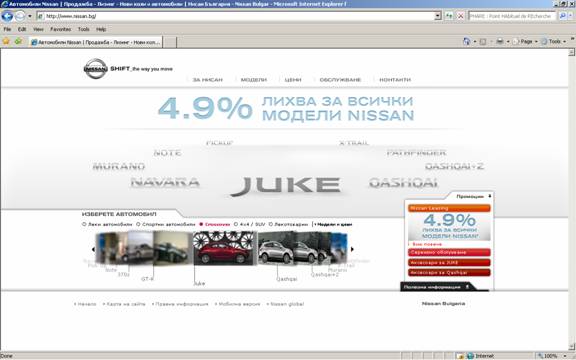Collapse the Промоции panel arrow
576x360 pixels.
click(x=490, y=197)
